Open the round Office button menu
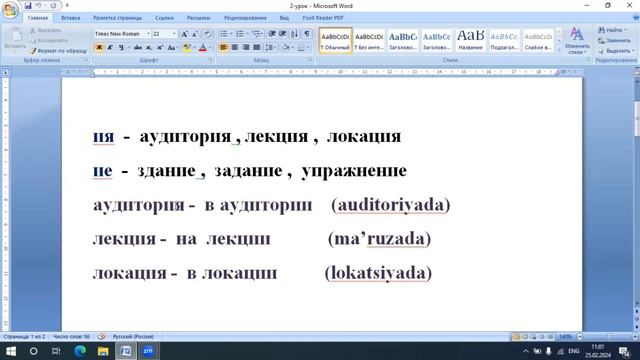 pos(10,10)
